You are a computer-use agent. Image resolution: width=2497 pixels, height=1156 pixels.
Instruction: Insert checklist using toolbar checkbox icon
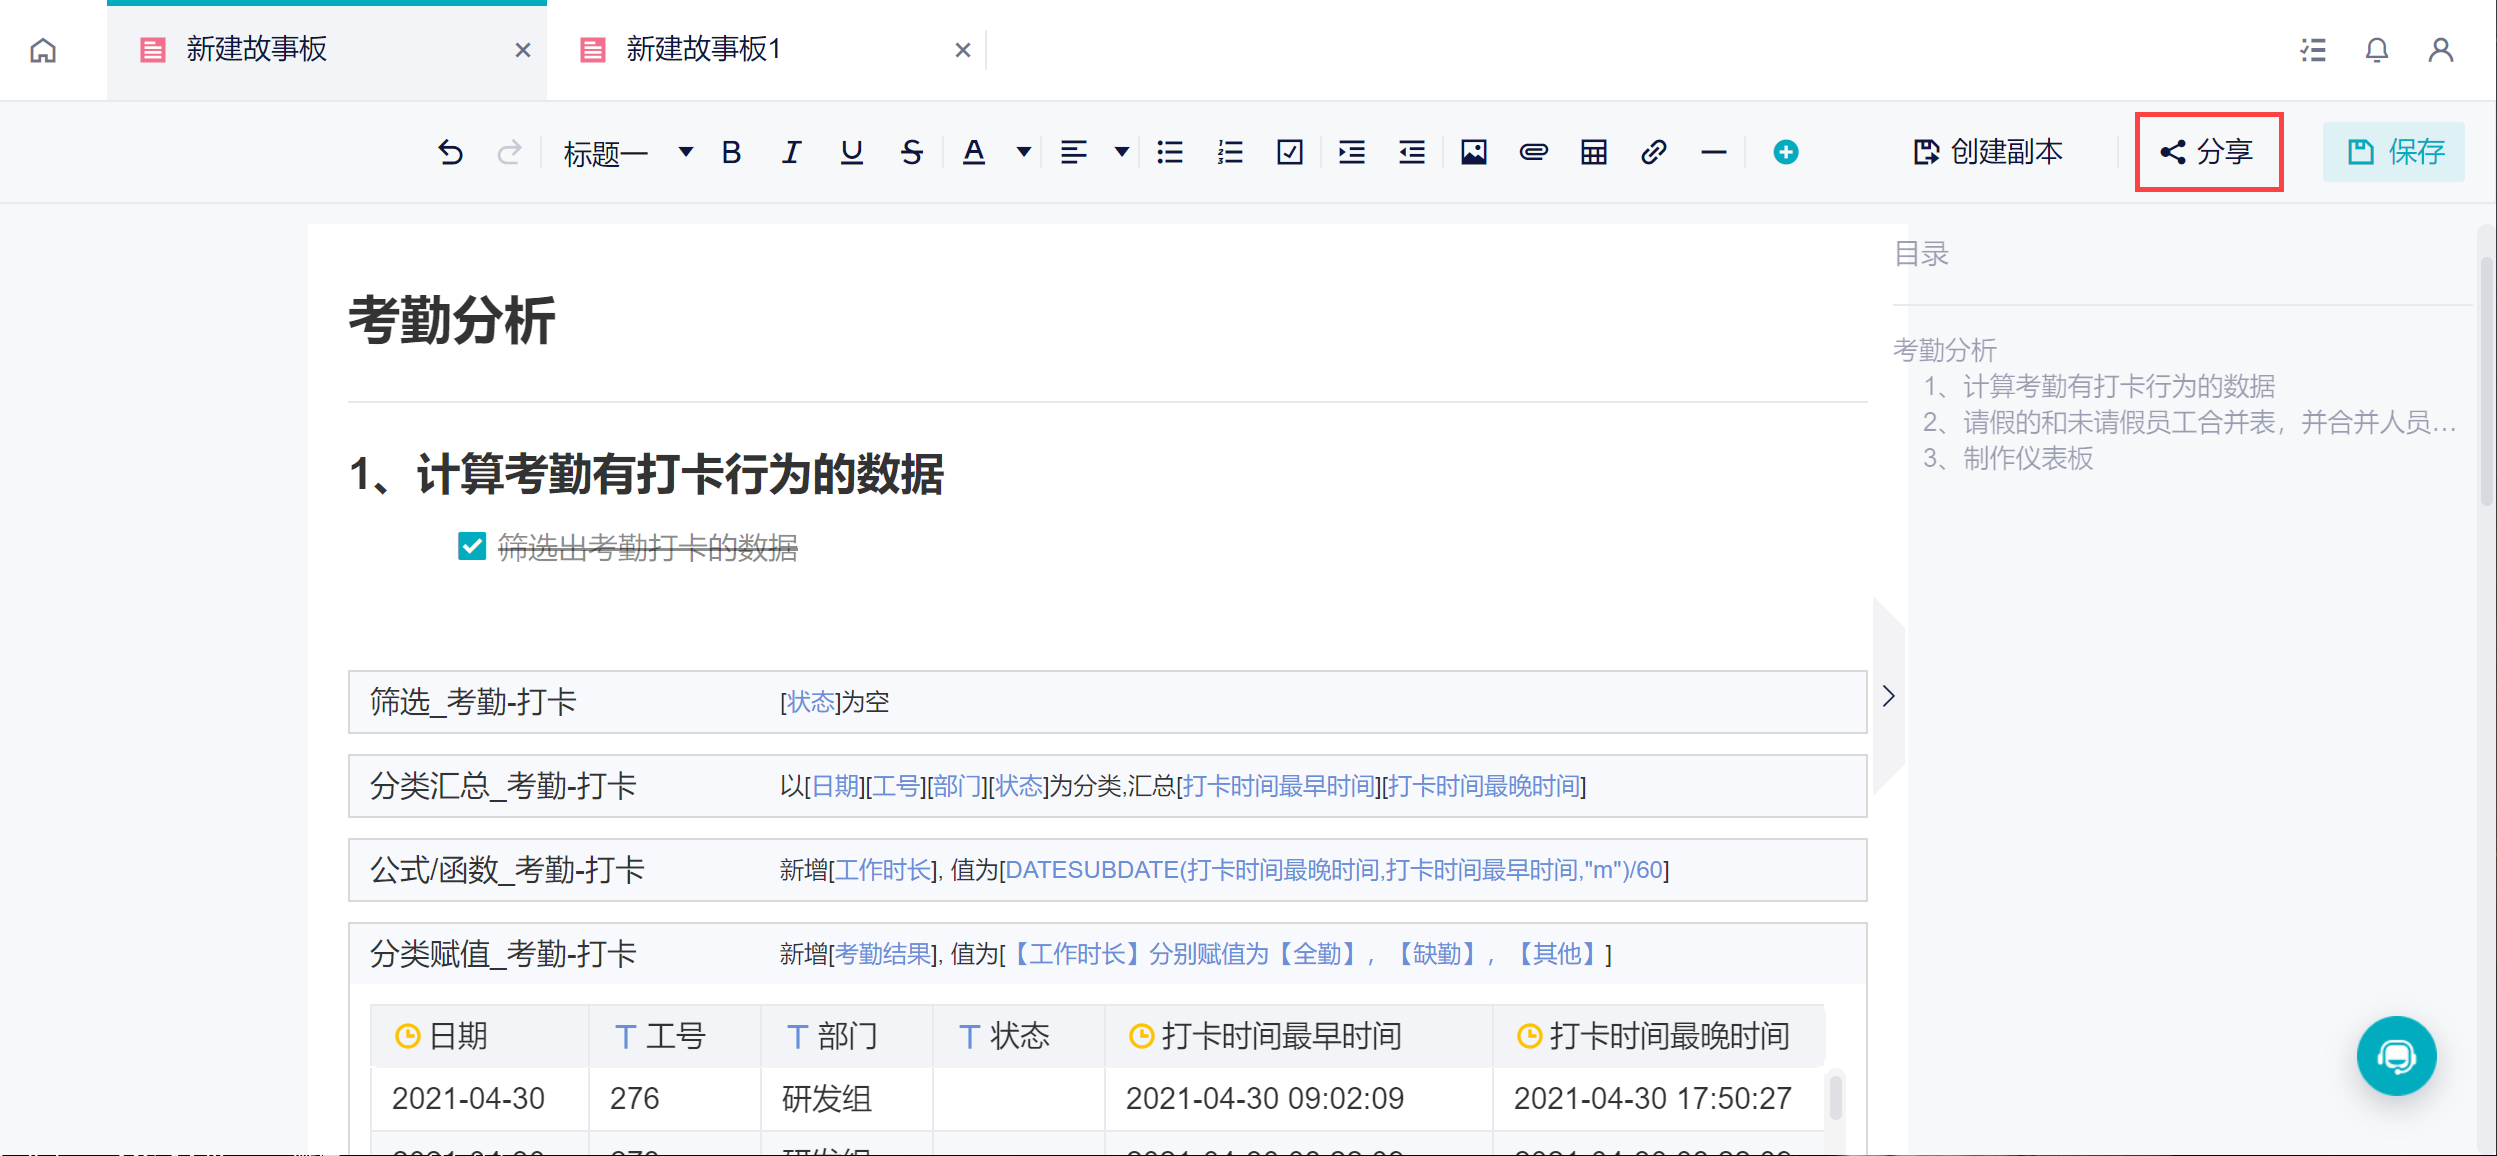click(x=1289, y=152)
